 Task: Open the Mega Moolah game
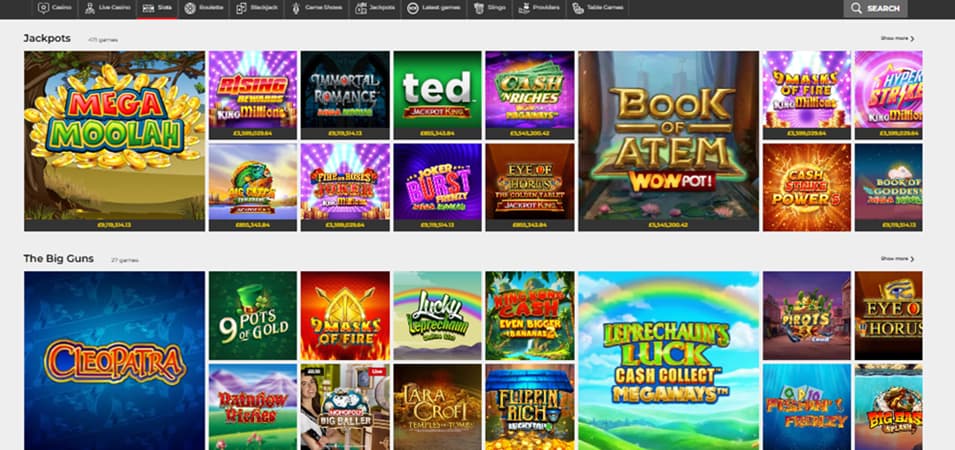114,135
